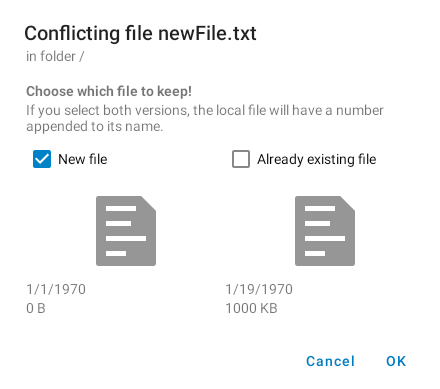This screenshot has width=440, height=389.
Task: Check the Already existing file checkbox
Action: point(241,159)
